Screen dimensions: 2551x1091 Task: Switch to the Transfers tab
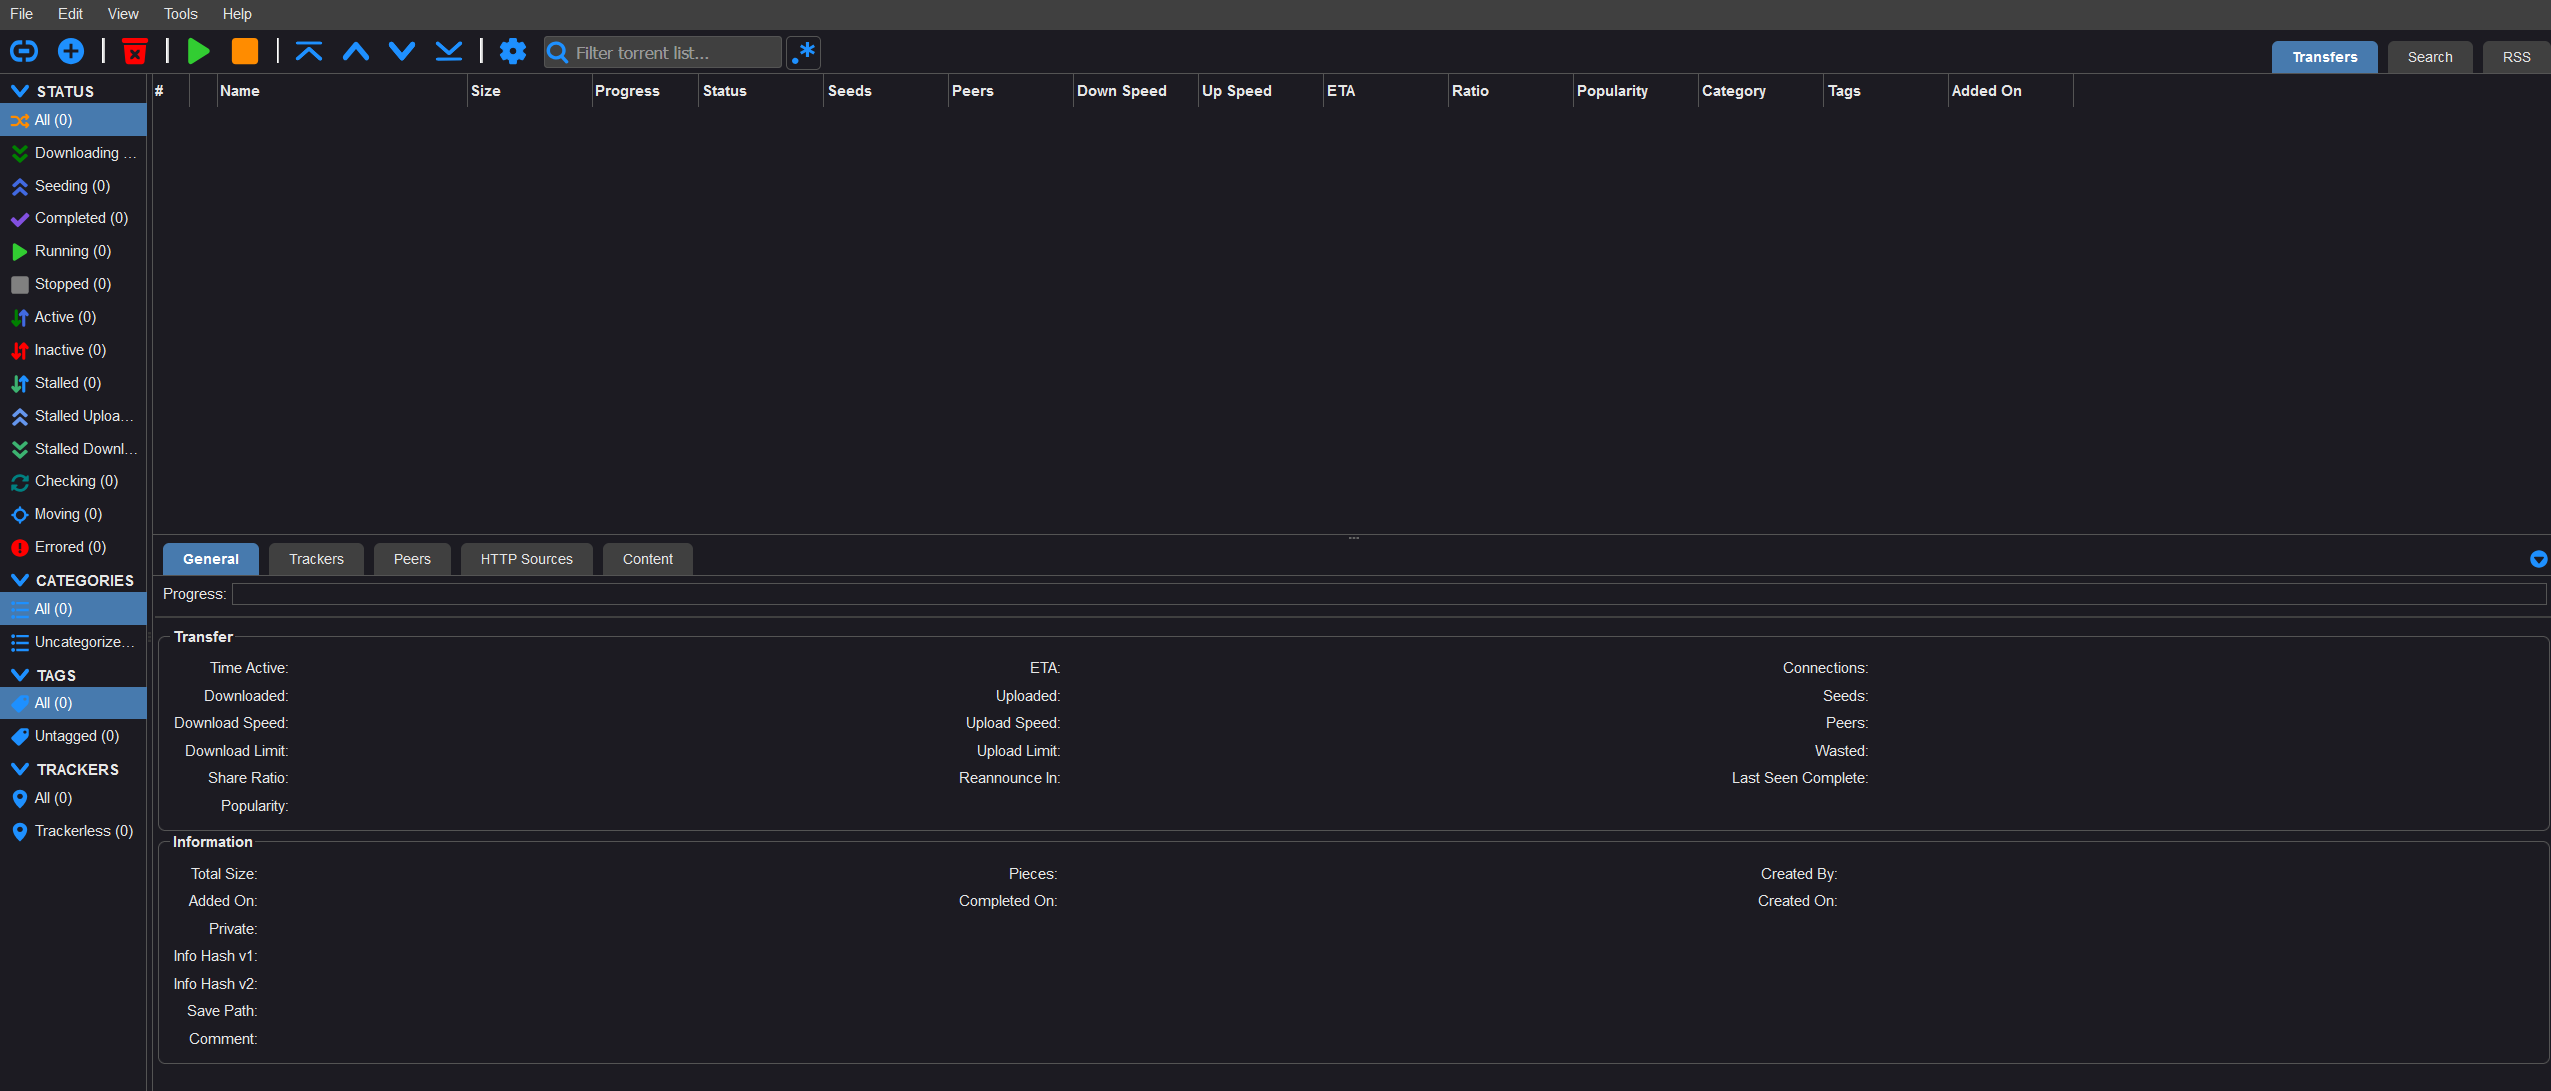pyautogui.click(x=2324, y=57)
